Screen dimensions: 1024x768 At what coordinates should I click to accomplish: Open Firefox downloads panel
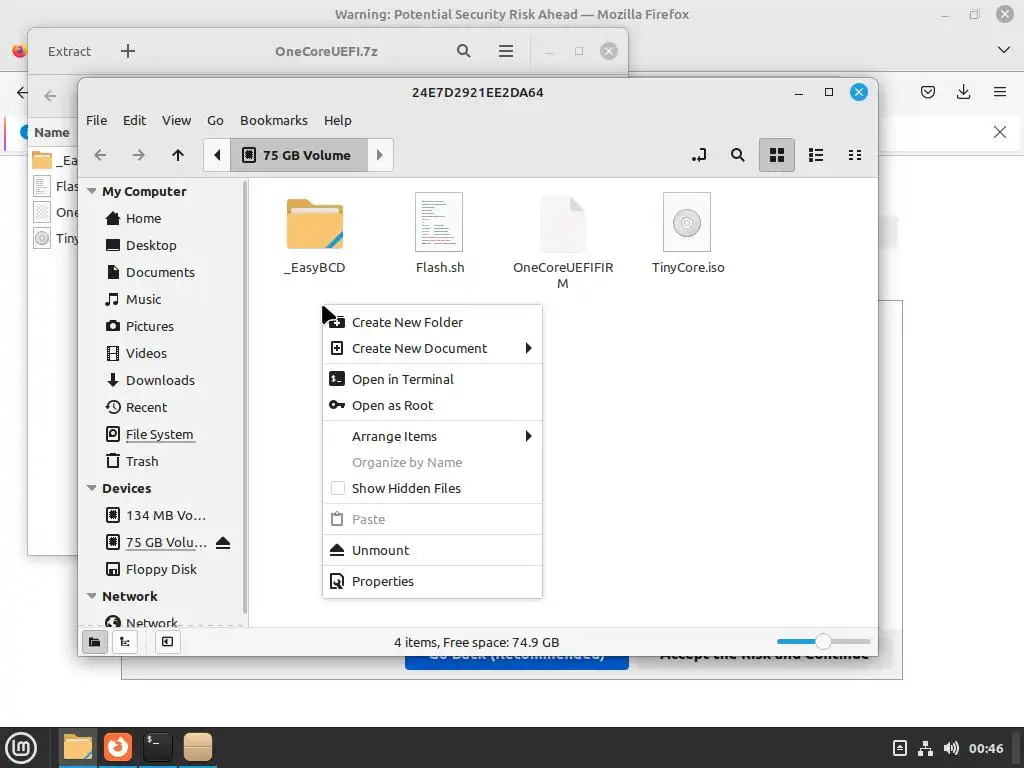963,92
